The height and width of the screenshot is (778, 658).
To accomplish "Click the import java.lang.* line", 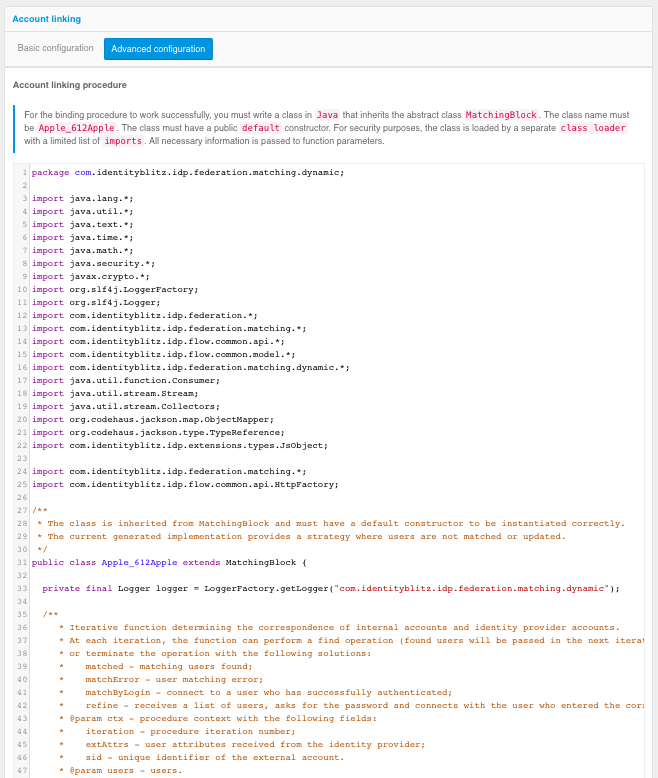I will click(x=83, y=198).
